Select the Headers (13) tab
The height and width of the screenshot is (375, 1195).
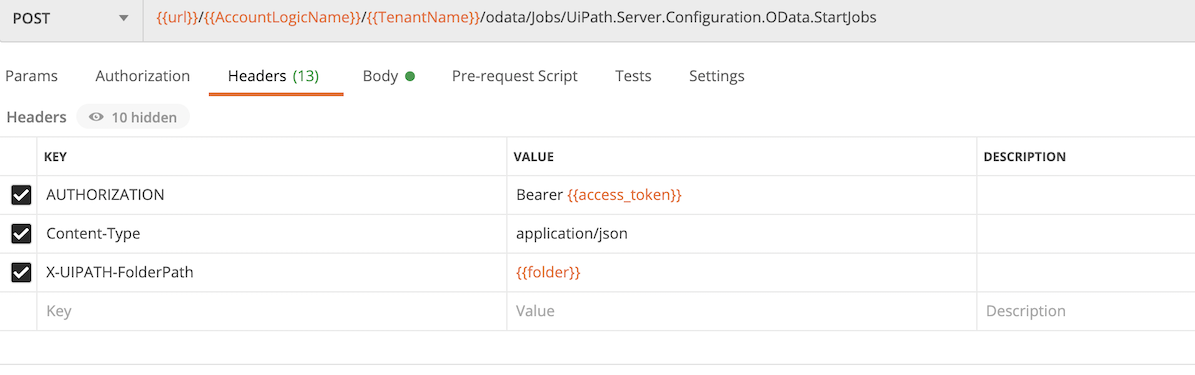coord(274,76)
